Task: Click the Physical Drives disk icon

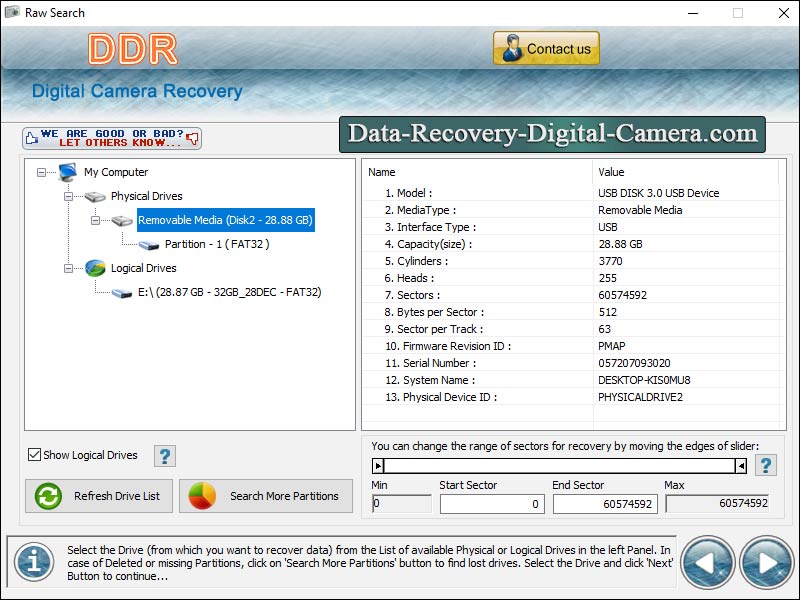Action: click(95, 196)
